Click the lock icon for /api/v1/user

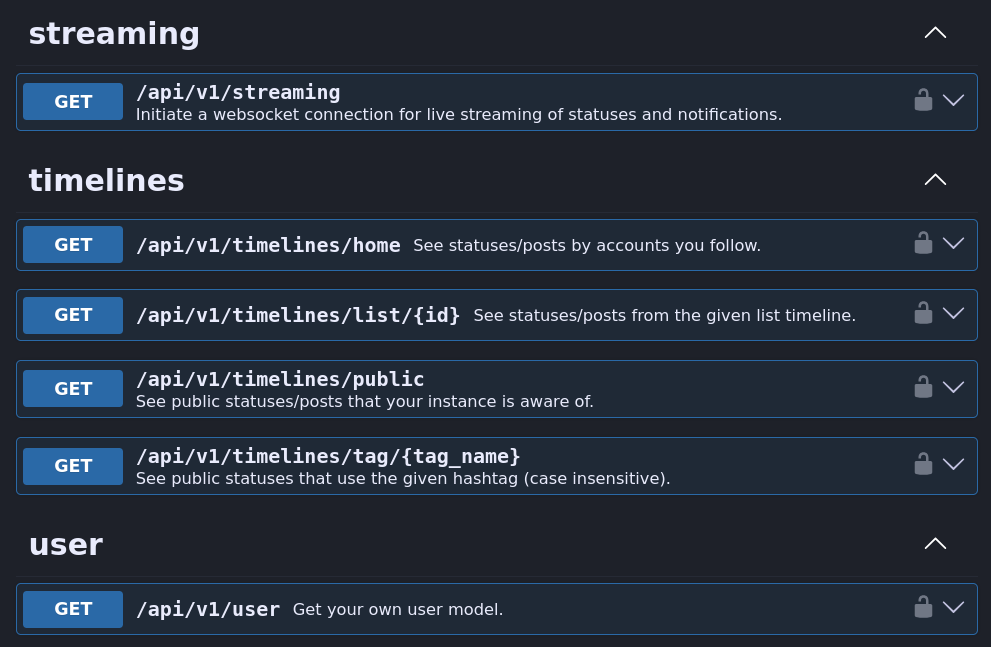[x=923, y=607]
